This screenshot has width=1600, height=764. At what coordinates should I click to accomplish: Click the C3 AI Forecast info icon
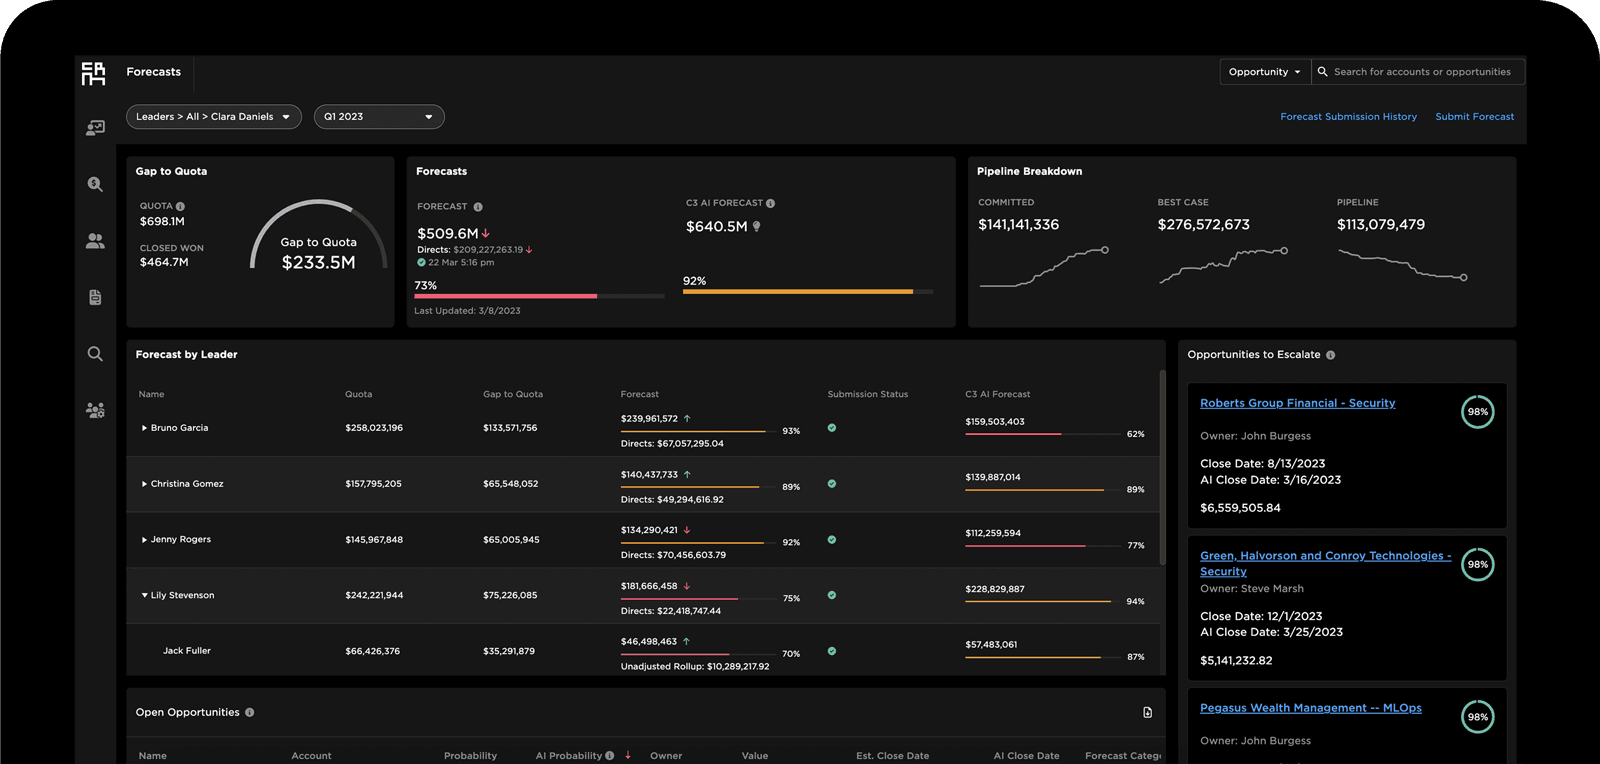pyautogui.click(x=770, y=203)
